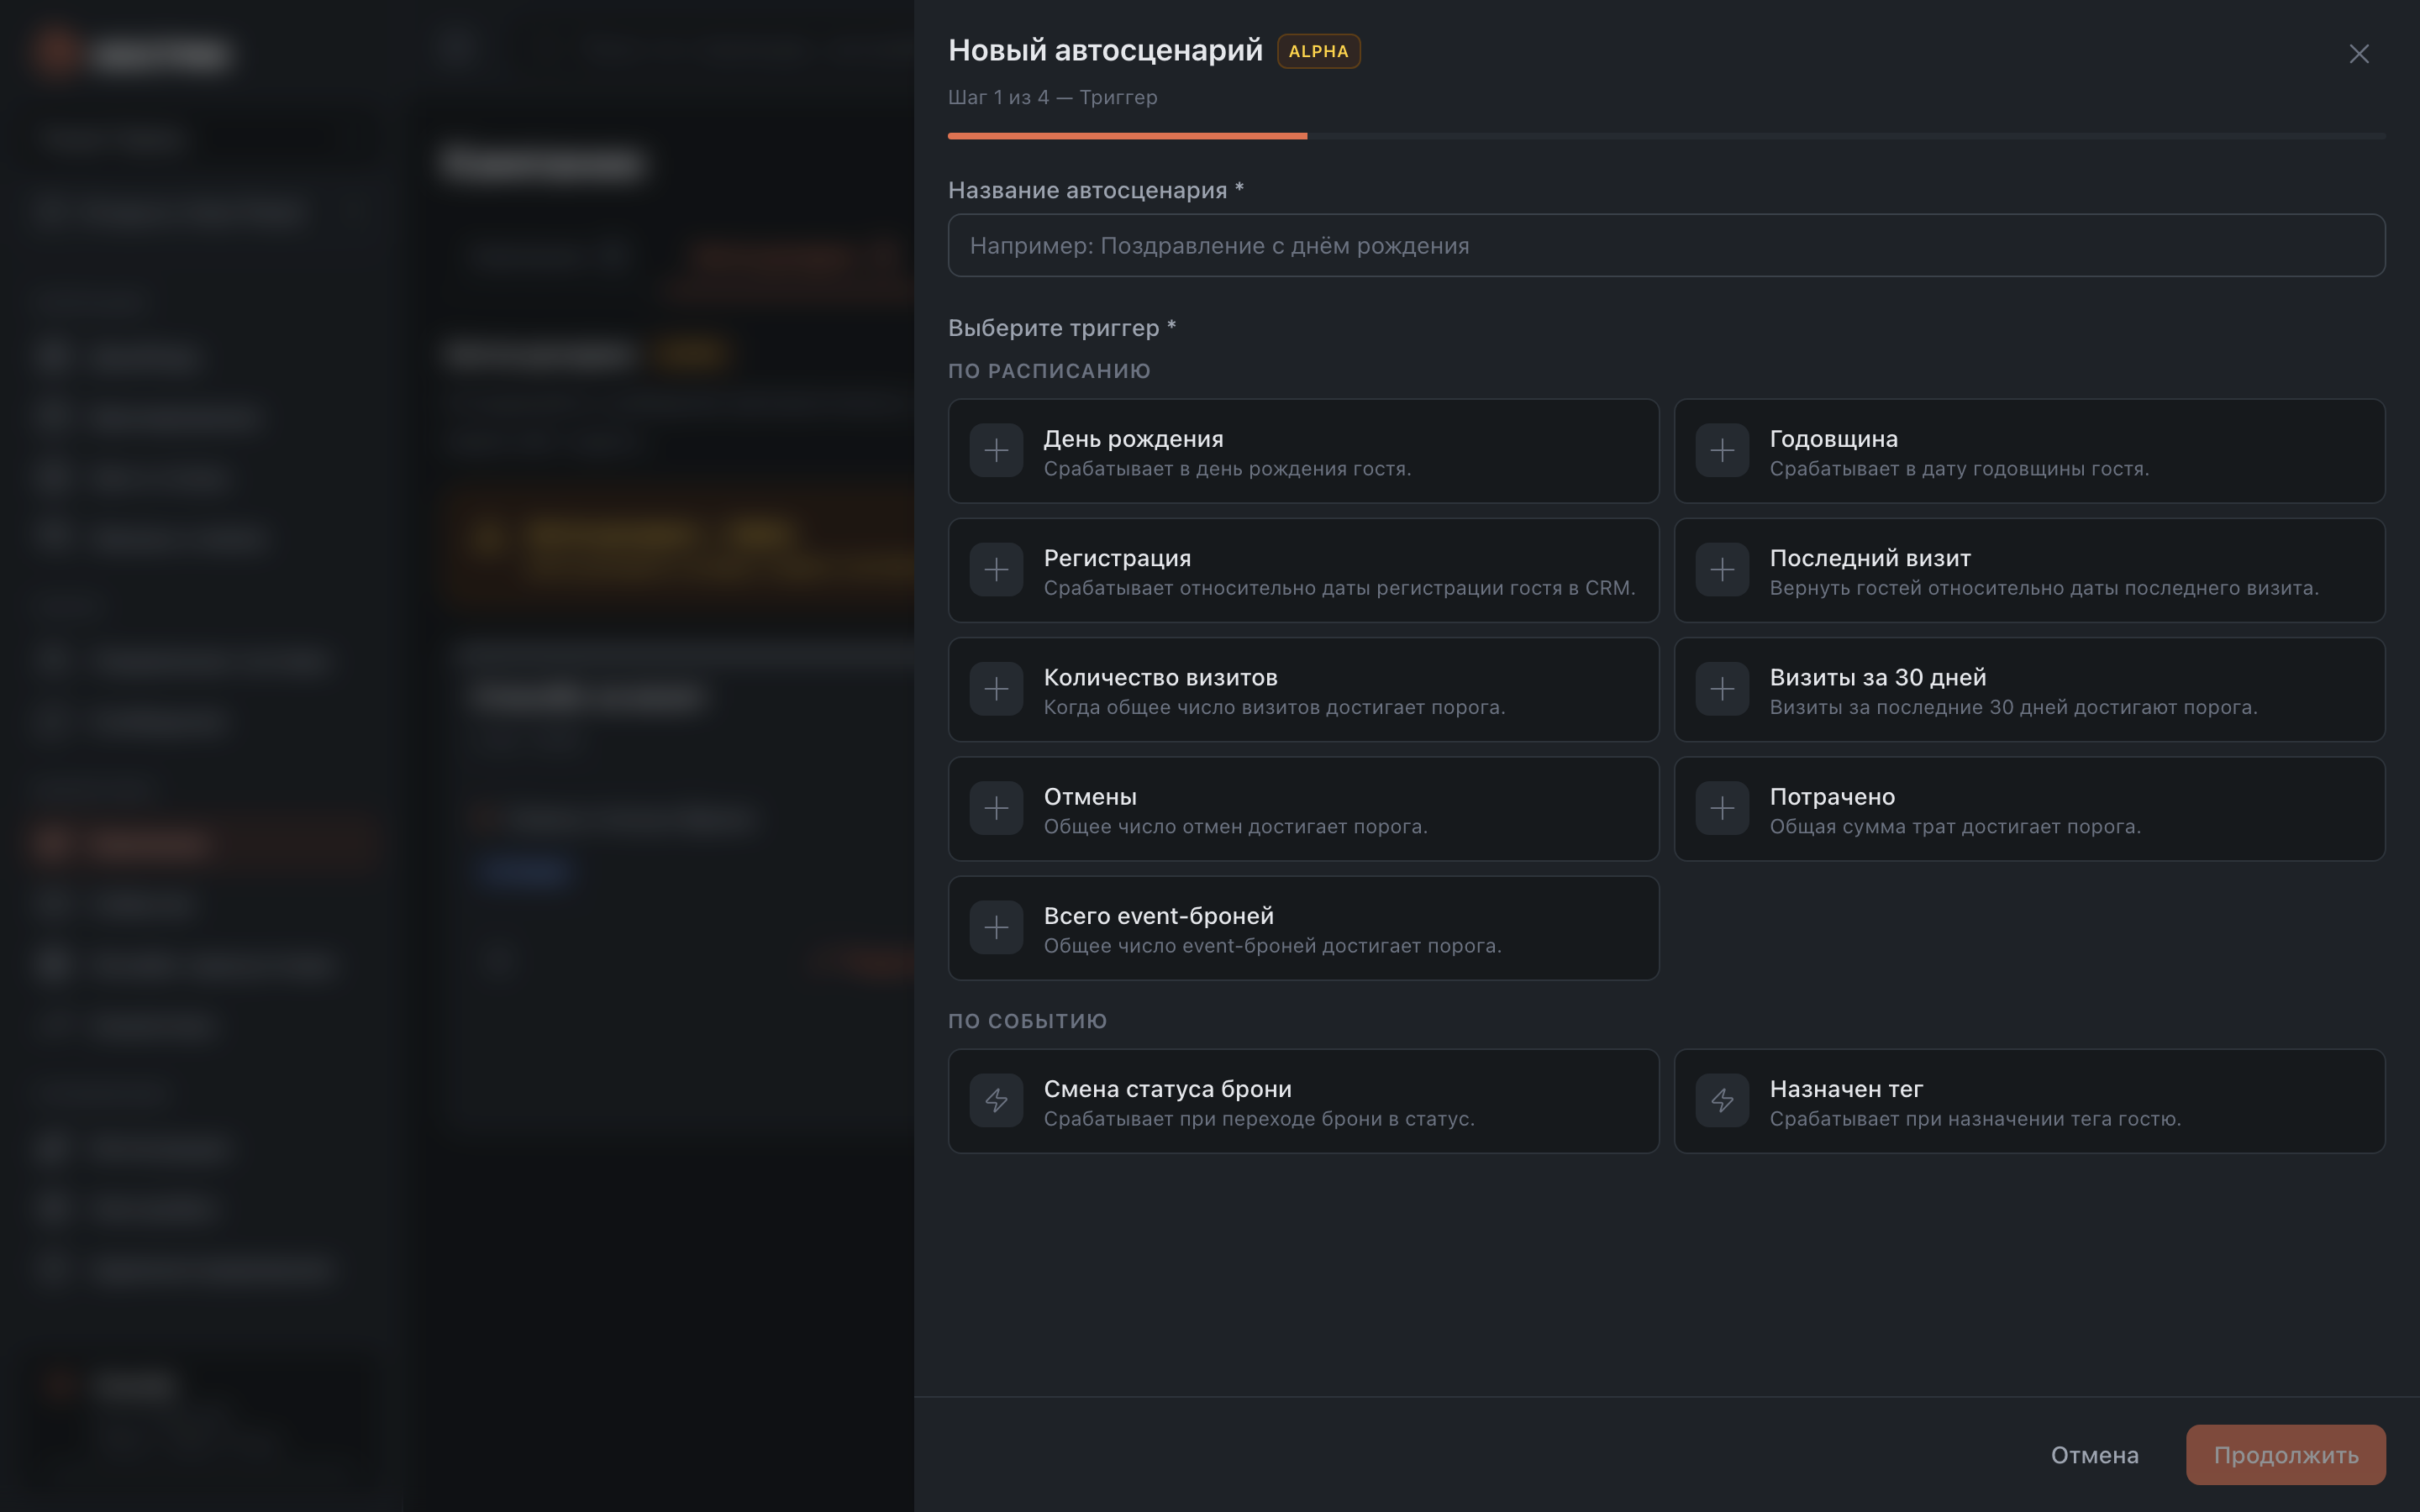
Task: Choose the Всего event-броней trigger
Action: click(1303, 928)
